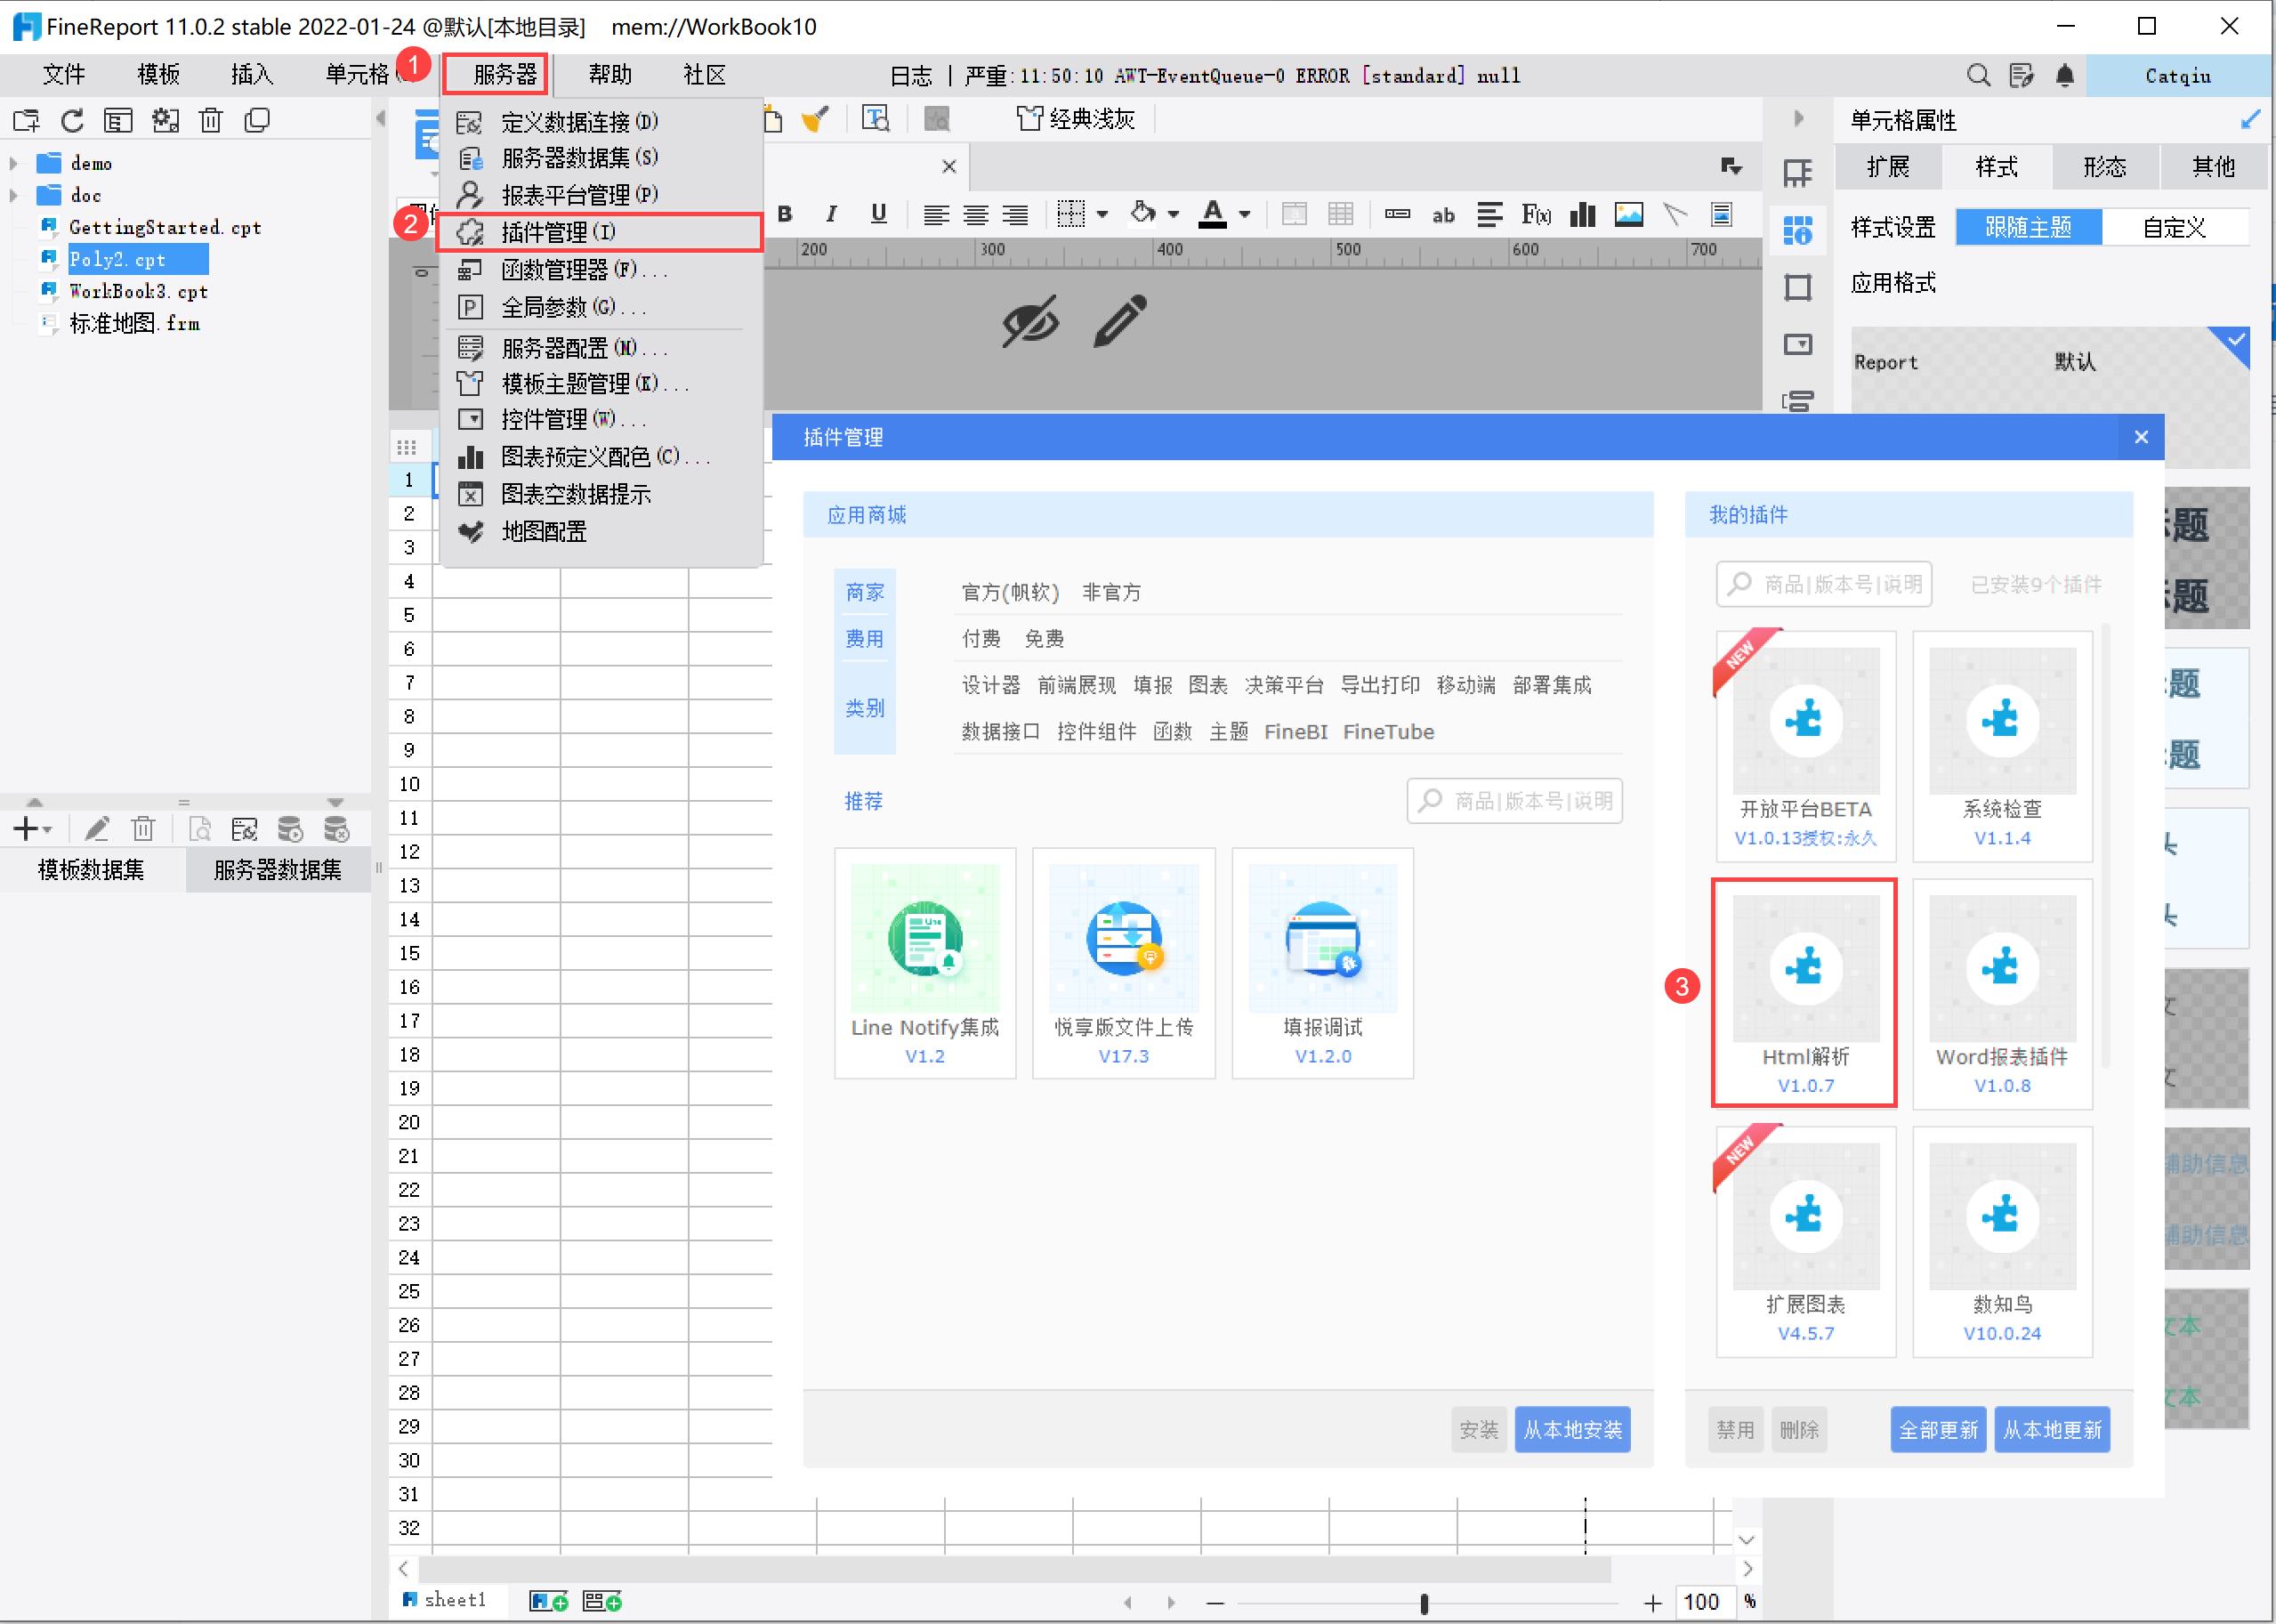2276x1624 pixels.
Task: Open the Word报表插件 plugin card
Action: 2001,994
